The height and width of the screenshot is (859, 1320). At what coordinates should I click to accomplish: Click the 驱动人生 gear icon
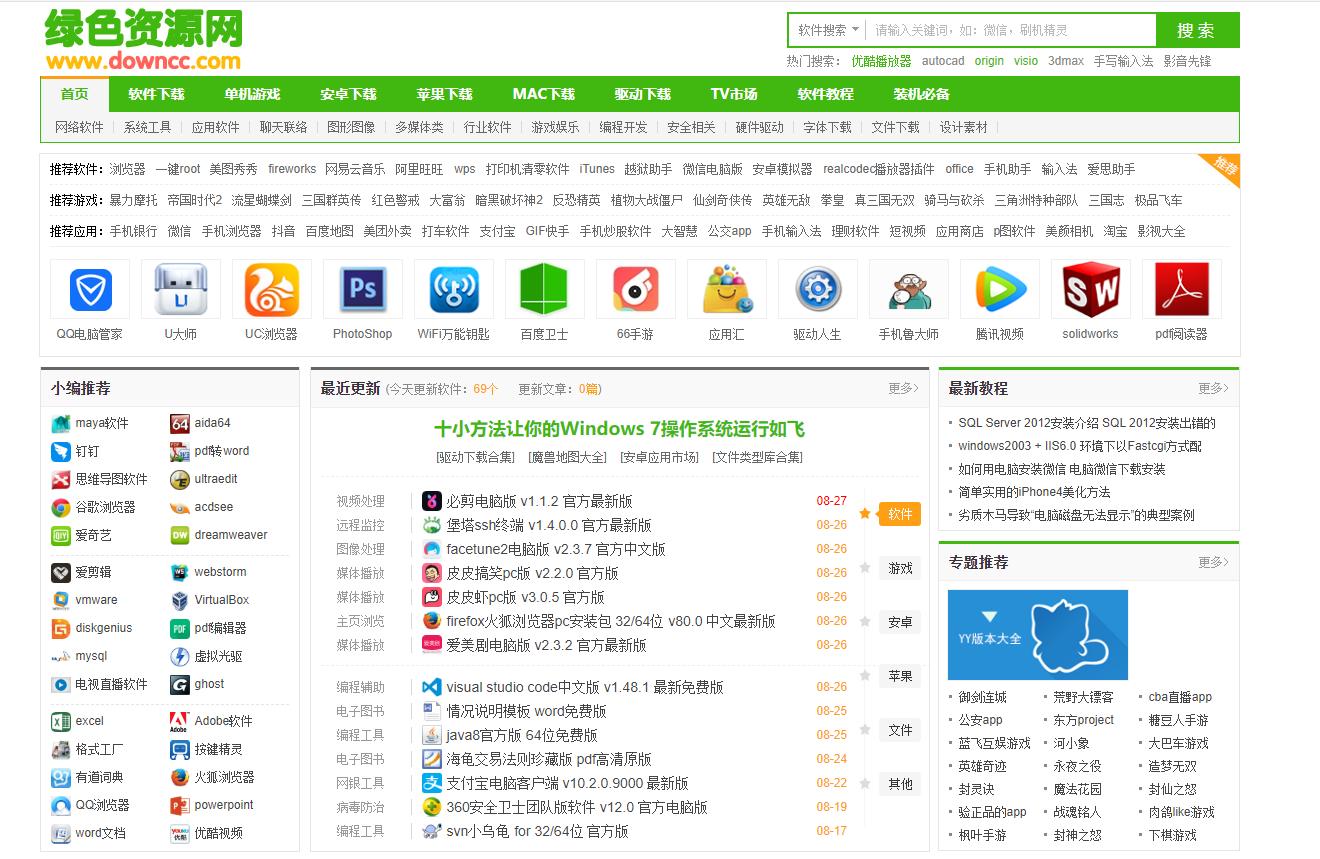tap(818, 290)
